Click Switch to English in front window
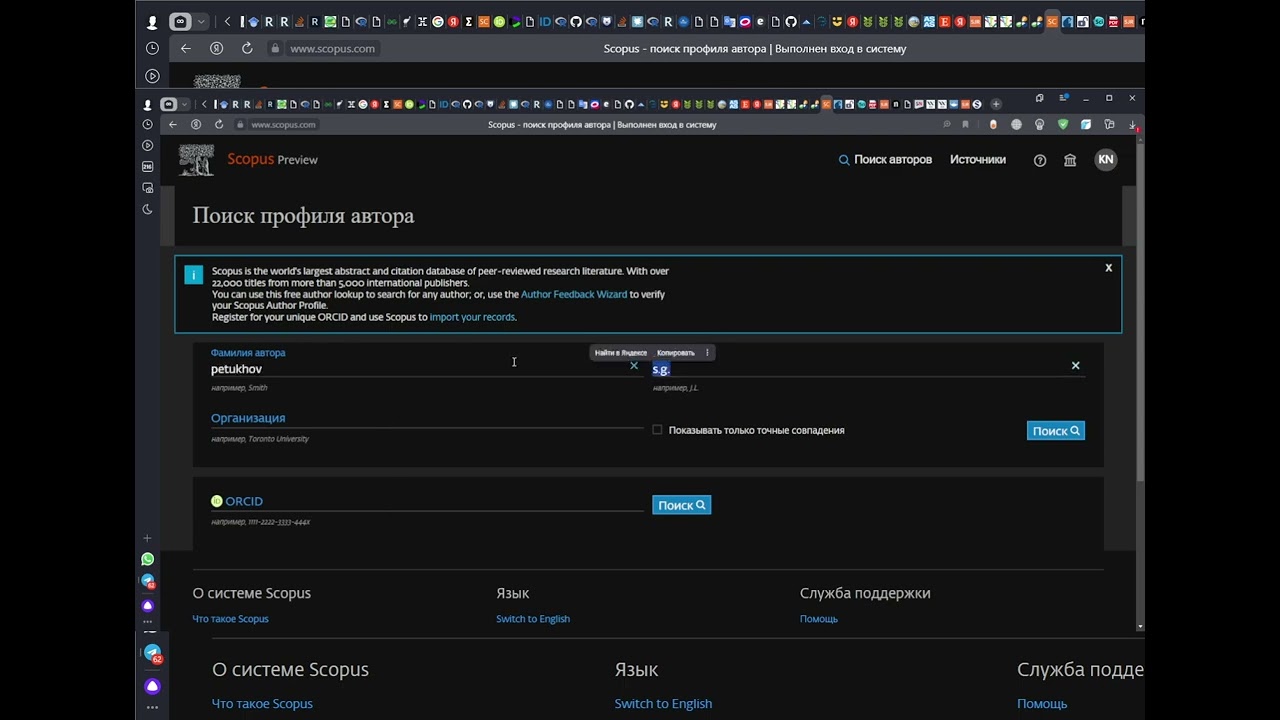Viewport: 1280px width, 720px height. click(x=533, y=619)
